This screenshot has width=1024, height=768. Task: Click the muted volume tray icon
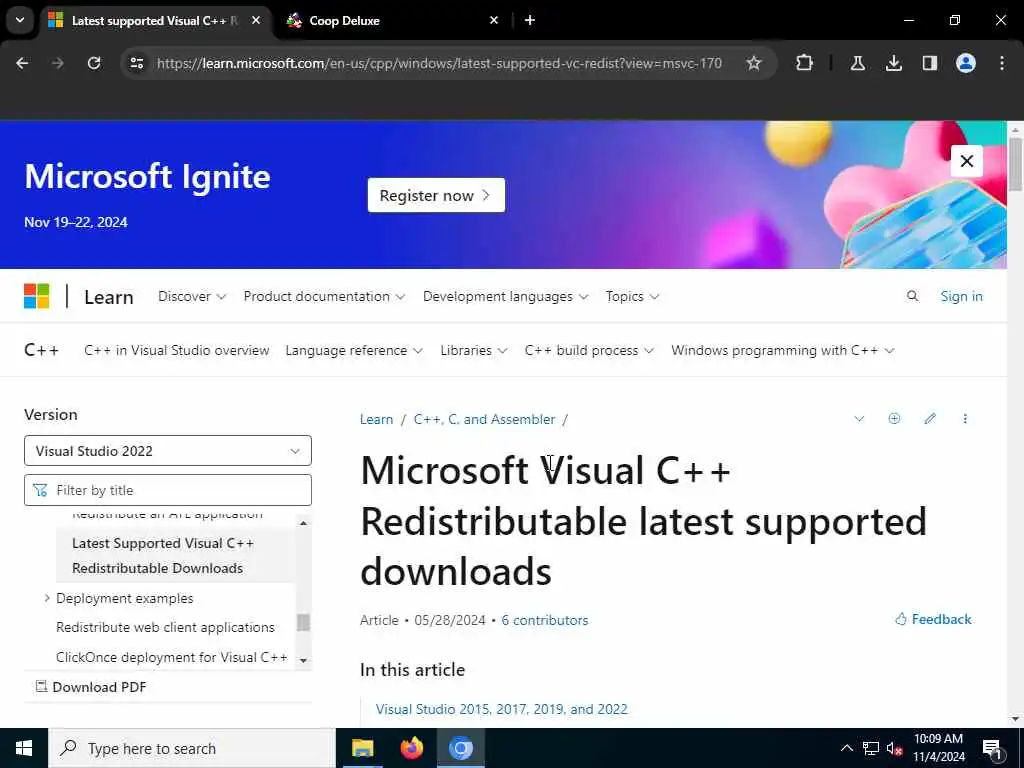point(895,748)
